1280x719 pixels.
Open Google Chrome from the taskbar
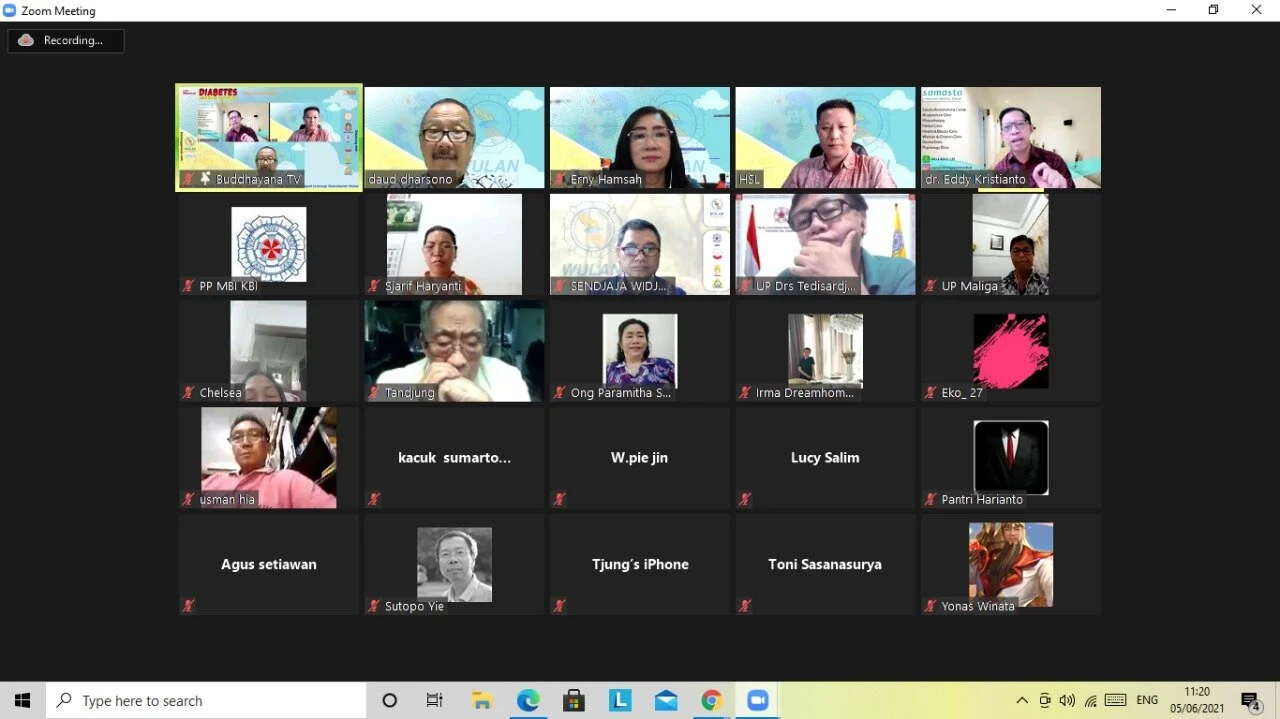(711, 701)
